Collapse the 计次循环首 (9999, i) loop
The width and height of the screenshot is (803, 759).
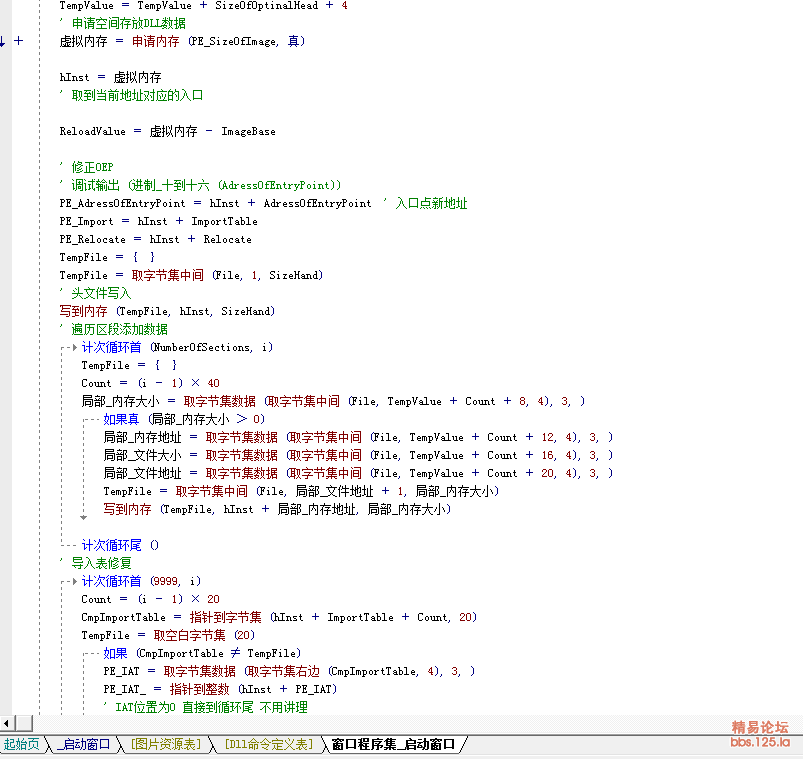[75, 581]
